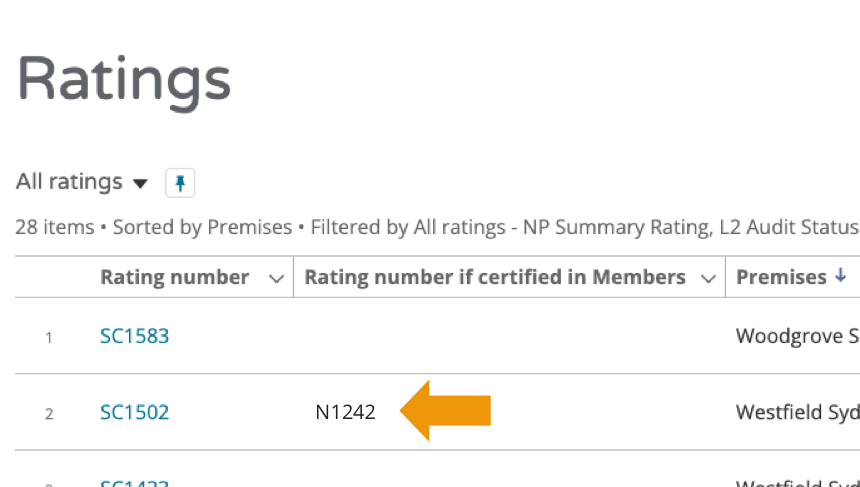
Task: Open the partially visible SC1423 rating link
Action: pyautogui.click(x=134, y=482)
